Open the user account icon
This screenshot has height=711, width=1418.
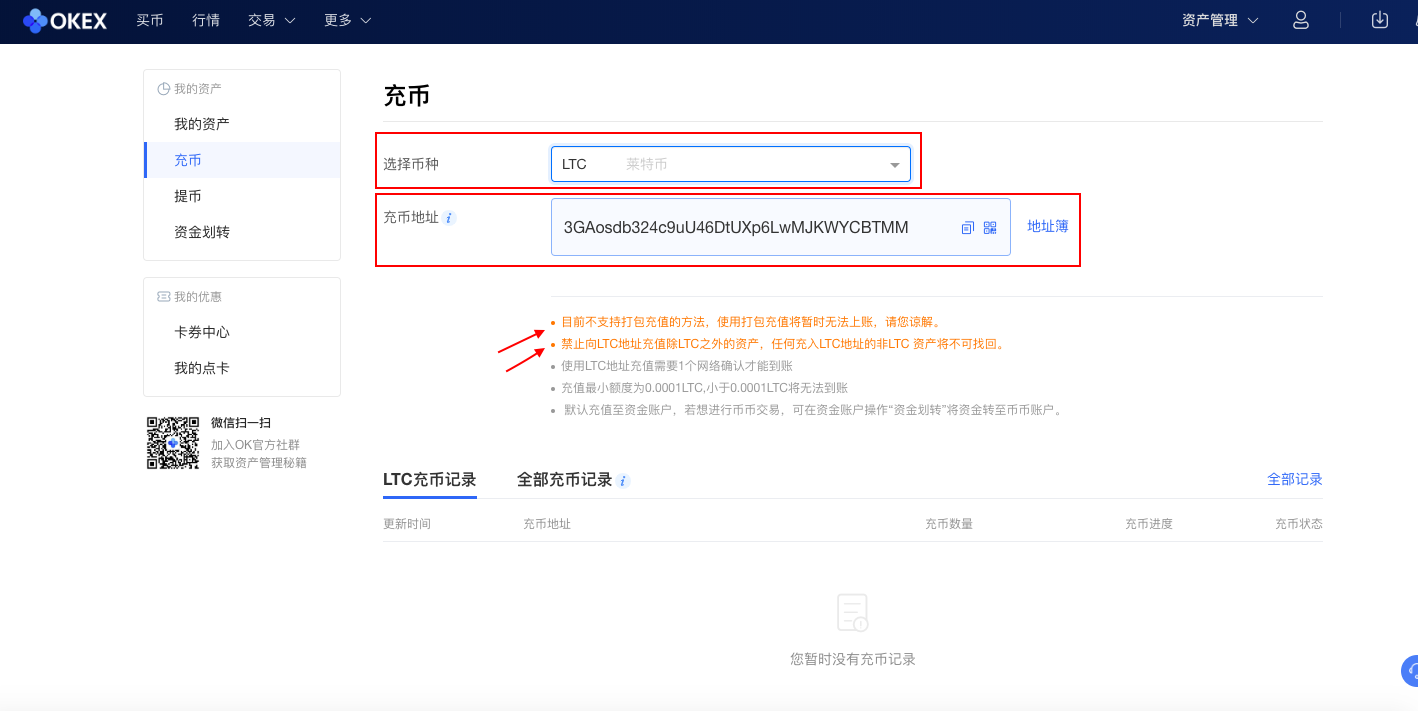tap(1301, 20)
